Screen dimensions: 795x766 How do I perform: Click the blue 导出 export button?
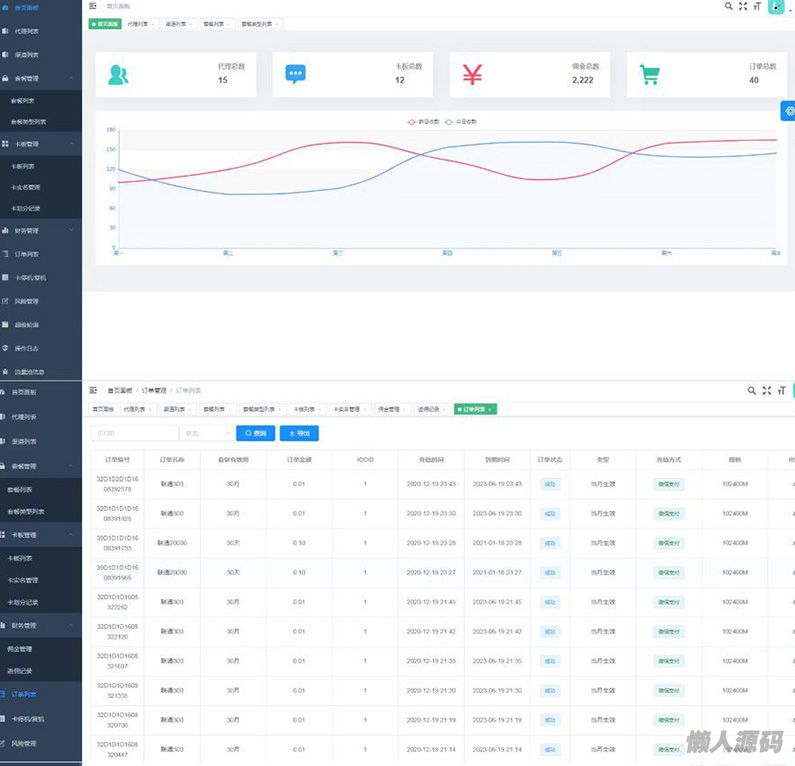point(298,433)
